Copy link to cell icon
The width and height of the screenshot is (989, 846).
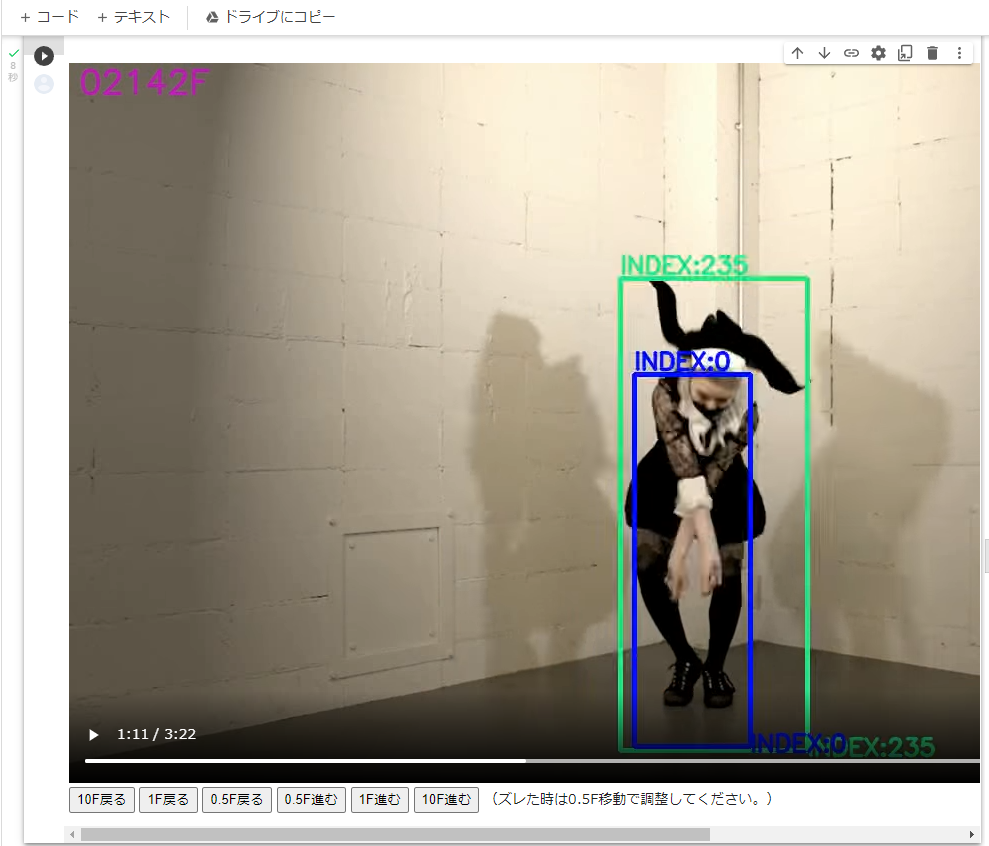pos(851,53)
